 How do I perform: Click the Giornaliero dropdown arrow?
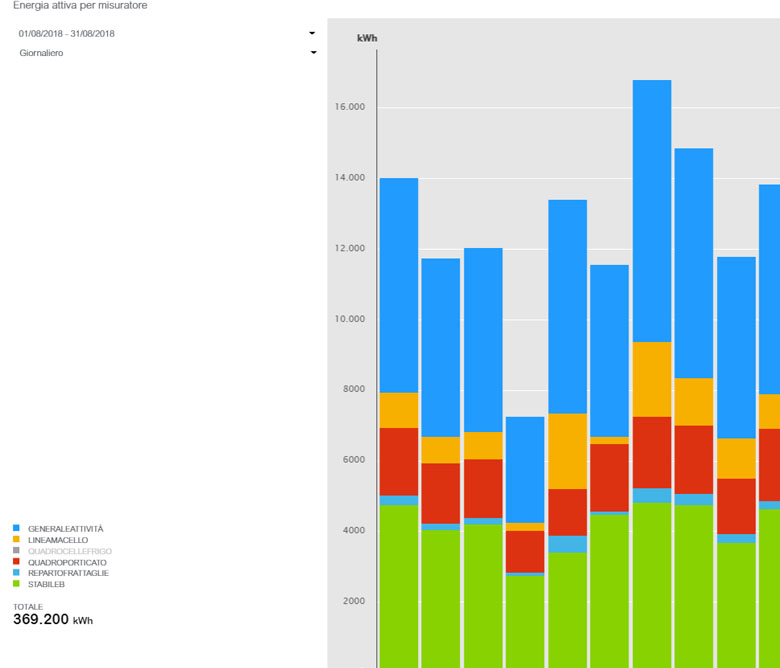(x=313, y=52)
